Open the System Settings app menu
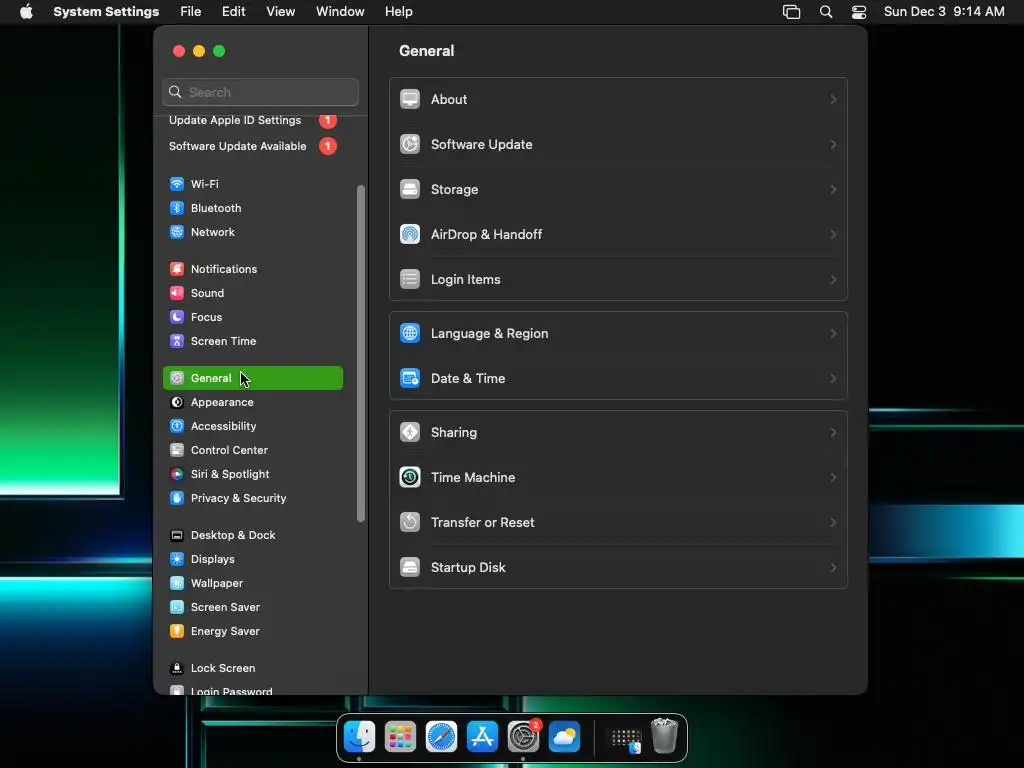This screenshot has height=768, width=1024. pyautogui.click(x=106, y=12)
